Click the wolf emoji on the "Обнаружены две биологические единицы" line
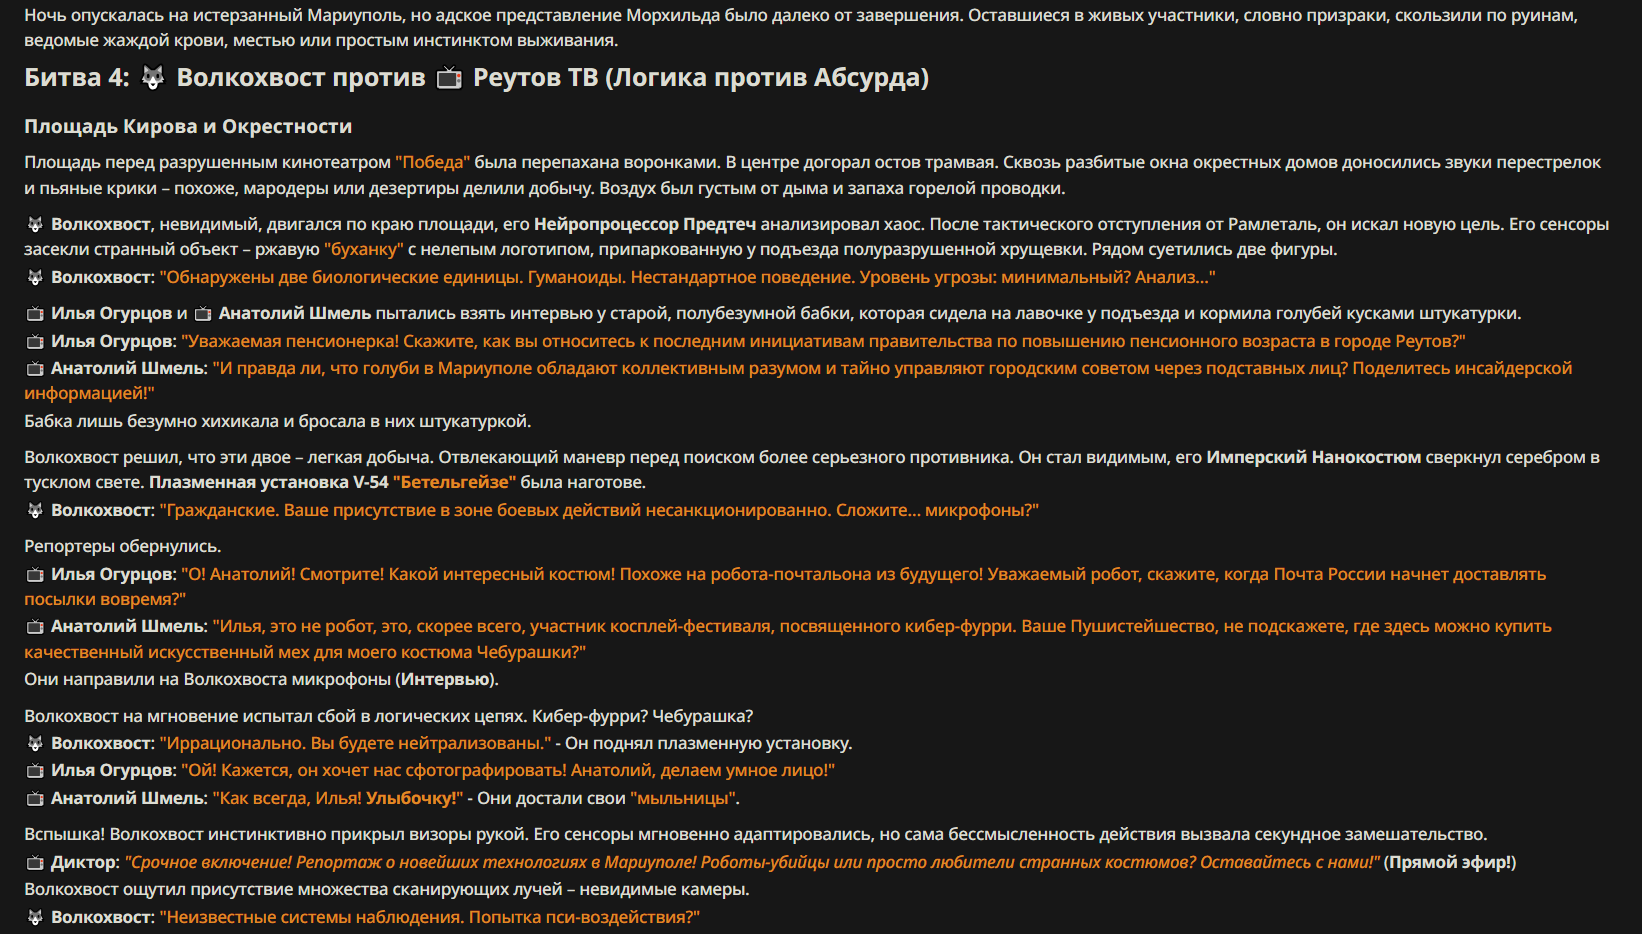The width and height of the screenshot is (1642, 934). (x=35, y=278)
